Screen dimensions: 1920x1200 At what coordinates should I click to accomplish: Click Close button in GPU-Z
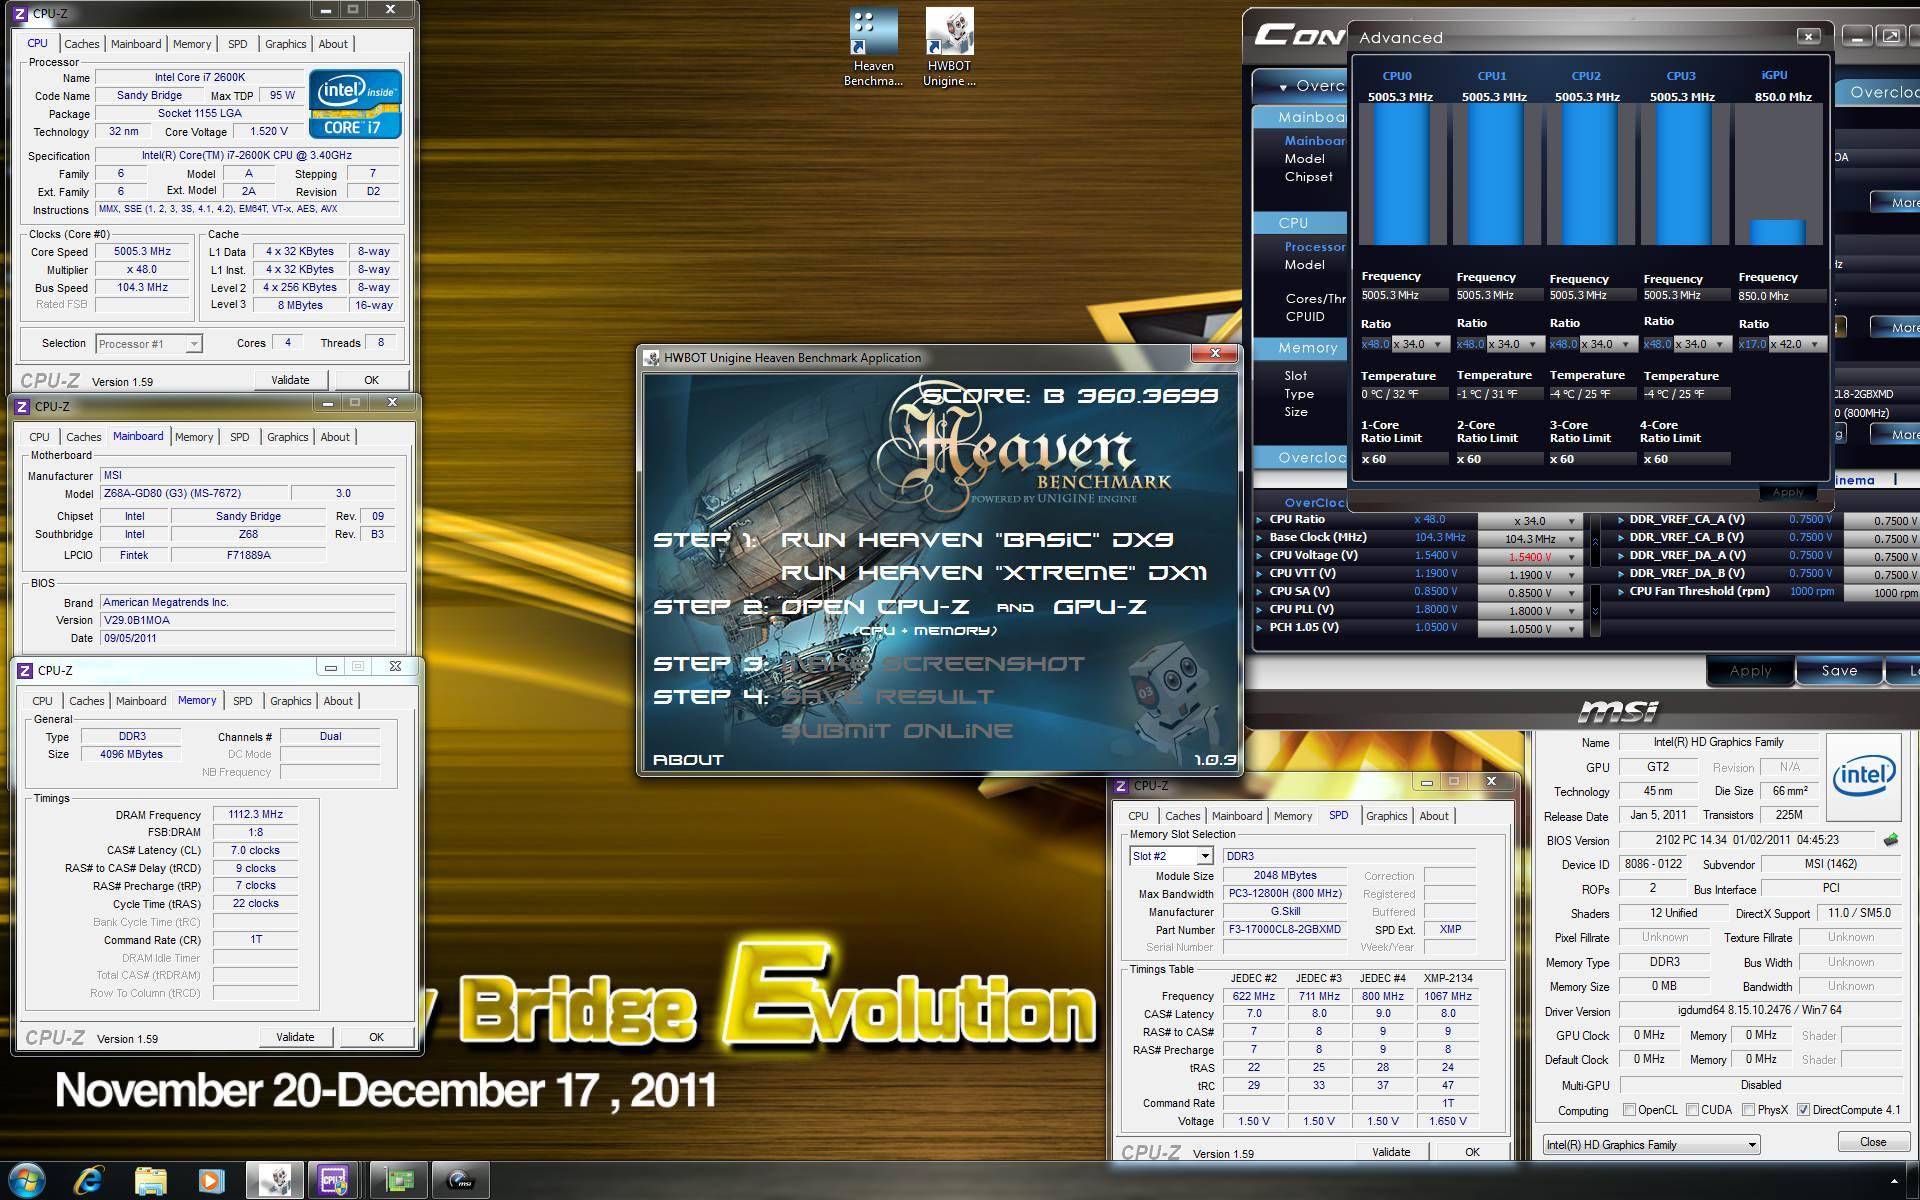click(1872, 1142)
